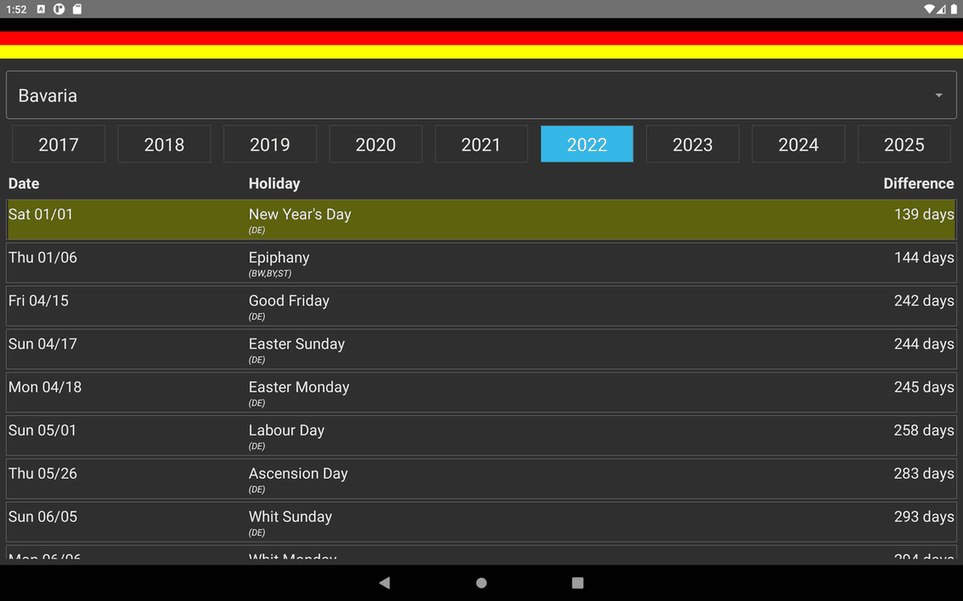
Task: Open the recent apps button
Action: [x=575, y=582]
